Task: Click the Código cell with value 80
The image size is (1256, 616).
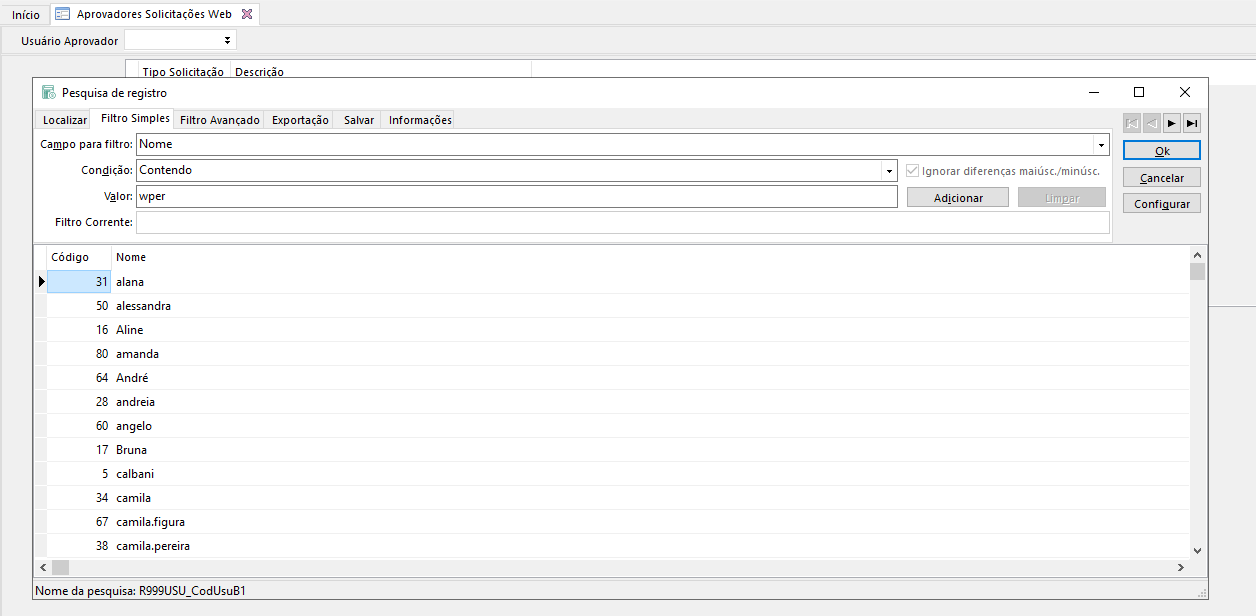Action: (x=79, y=354)
